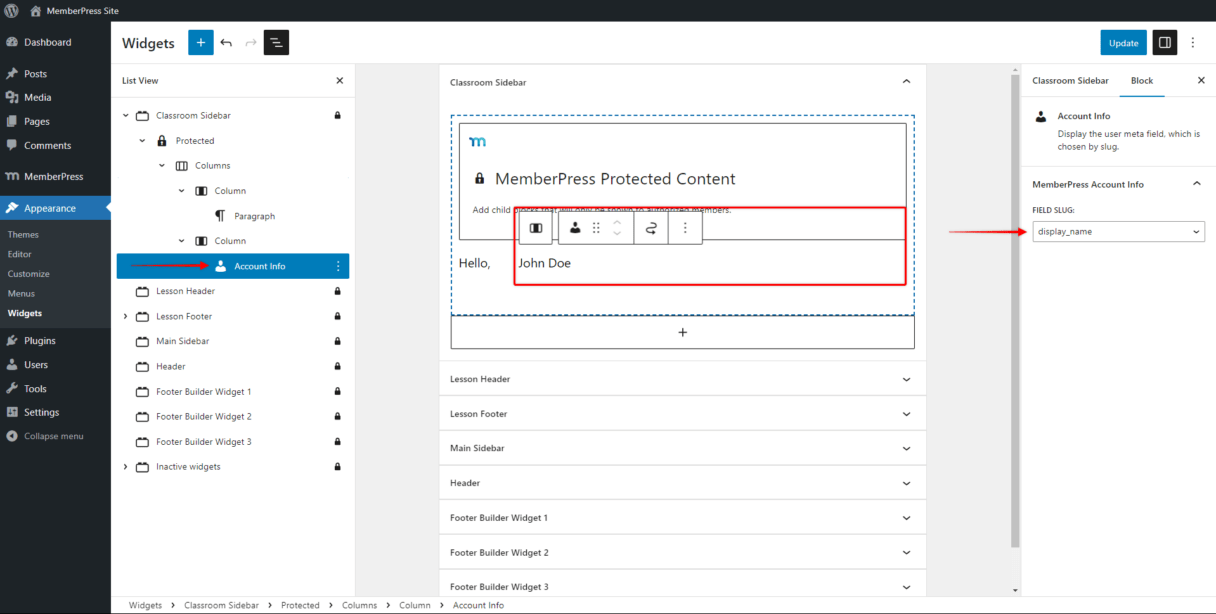Click Columns in the bottom breadcrumb
The width and height of the screenshot is (1216, 614).
tap(360, 605)
